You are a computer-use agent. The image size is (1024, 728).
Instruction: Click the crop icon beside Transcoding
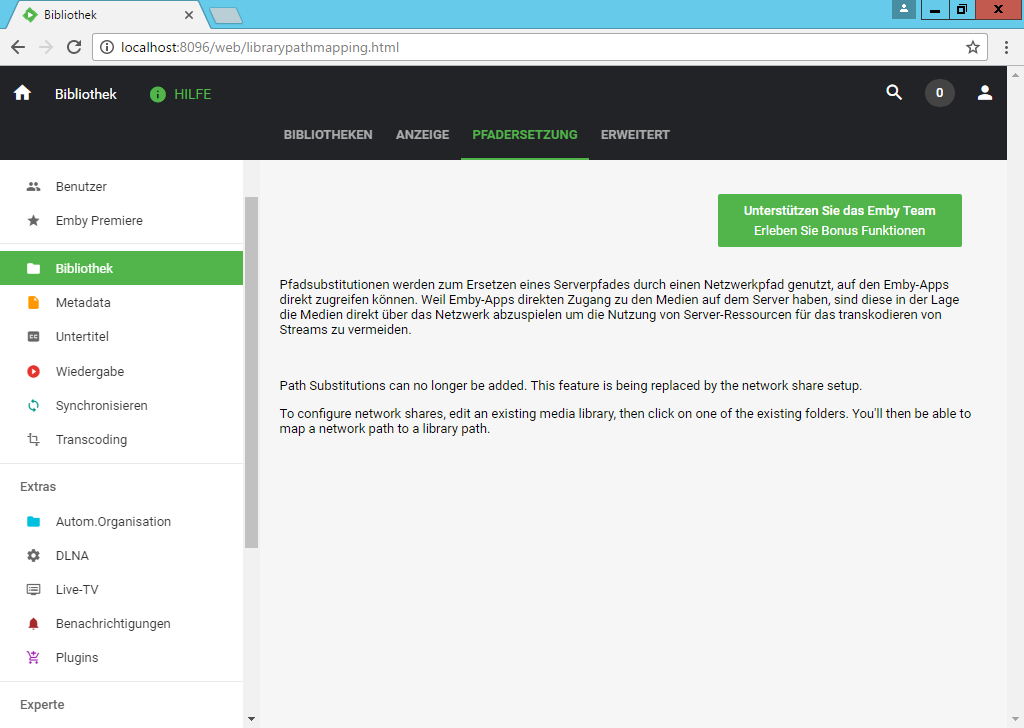(33, 439)
